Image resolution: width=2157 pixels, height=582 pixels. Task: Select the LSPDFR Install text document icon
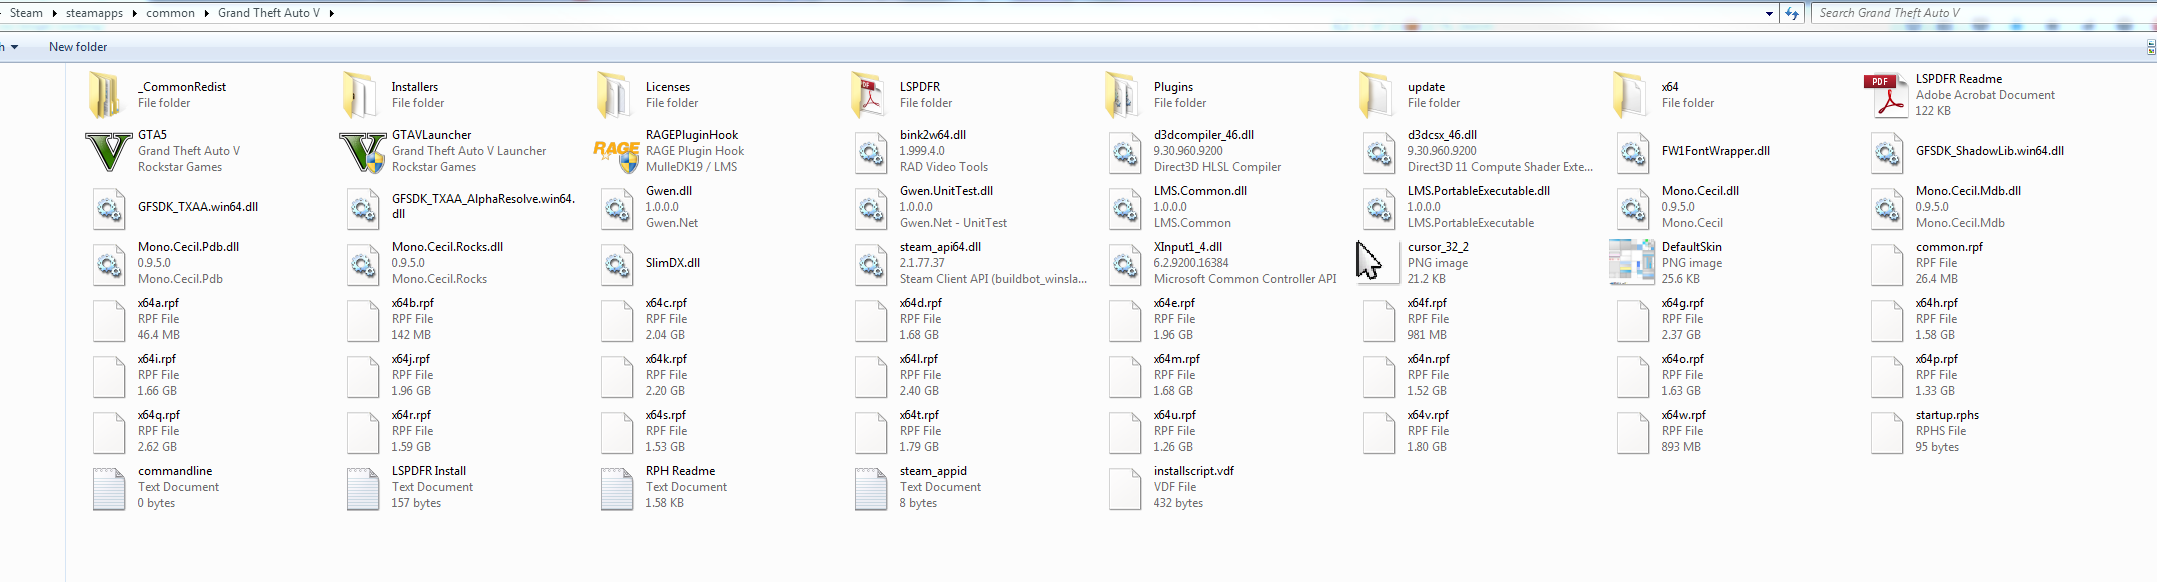pos(363,488)
